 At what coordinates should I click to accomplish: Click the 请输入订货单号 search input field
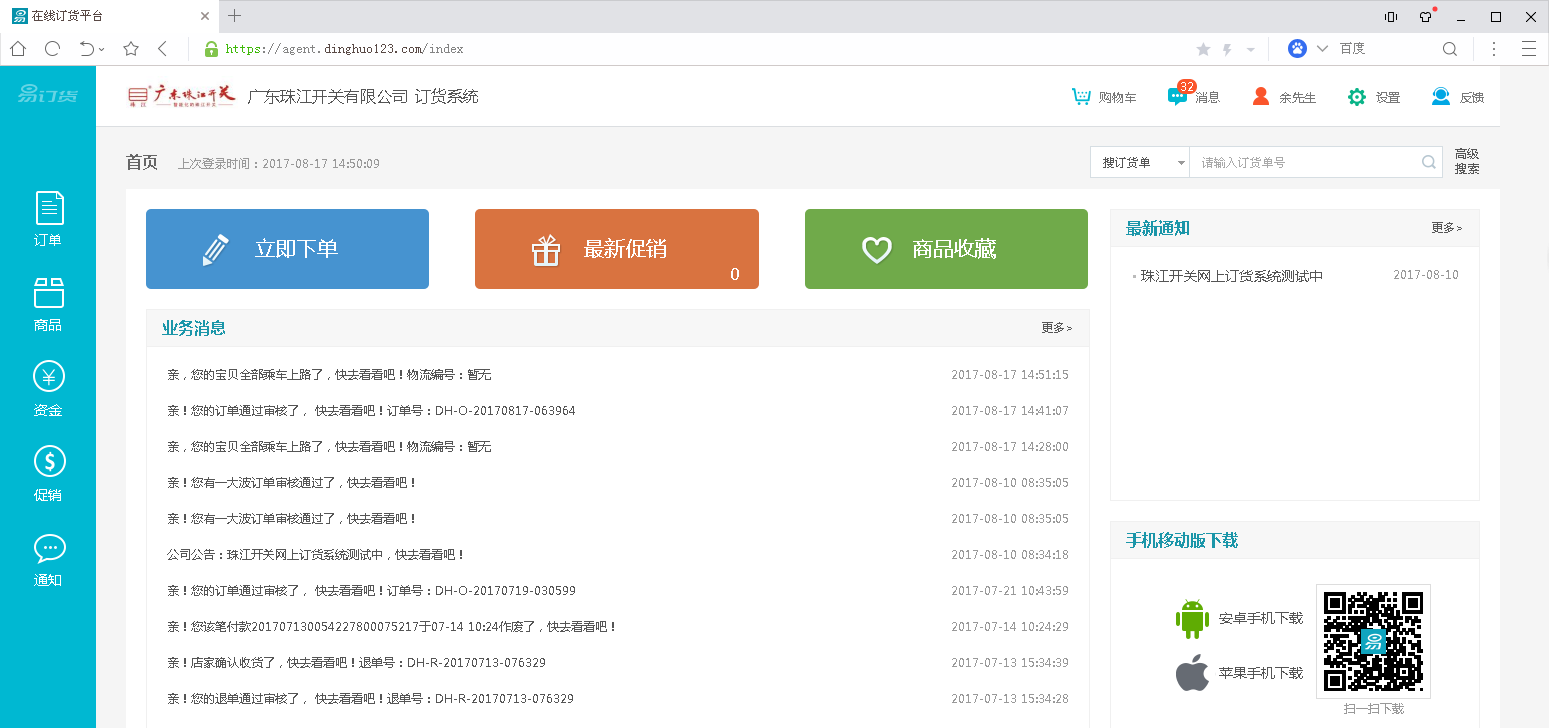(x=1305, y=162)
